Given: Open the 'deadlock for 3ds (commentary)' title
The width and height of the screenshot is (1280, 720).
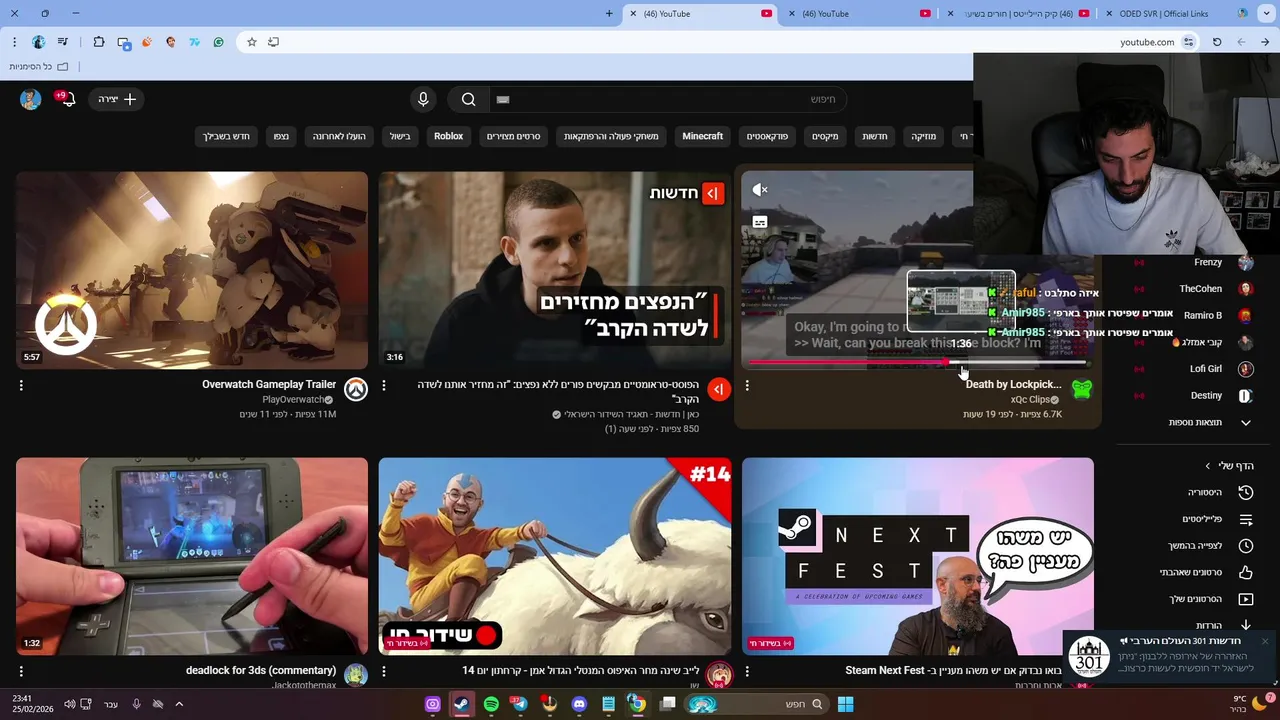Looking at the screenshot, I should (x=261, y=670).
